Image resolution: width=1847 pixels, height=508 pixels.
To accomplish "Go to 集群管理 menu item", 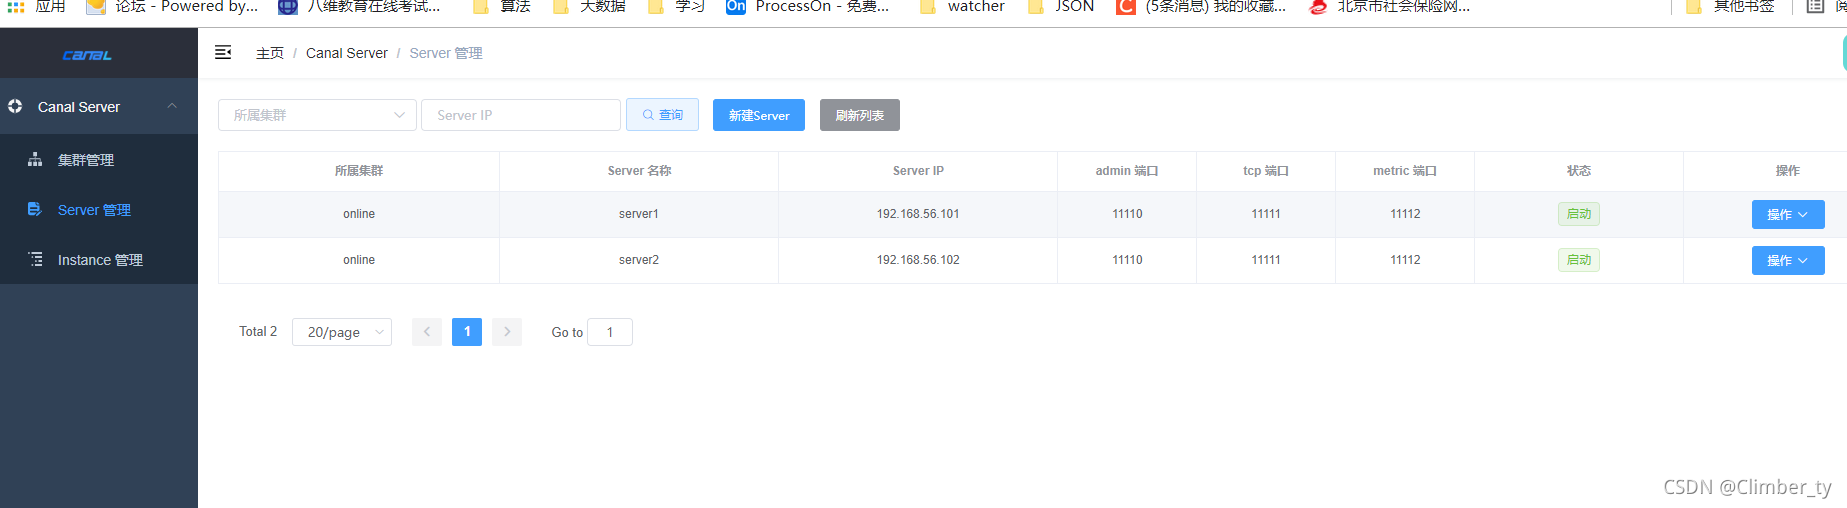I will (98, 159).
